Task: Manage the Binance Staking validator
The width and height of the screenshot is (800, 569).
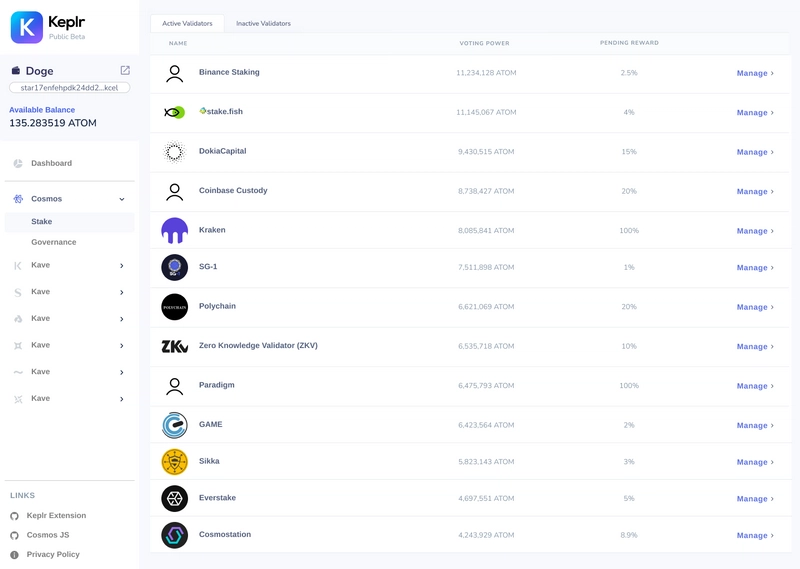Action: (x=755, y=73)
